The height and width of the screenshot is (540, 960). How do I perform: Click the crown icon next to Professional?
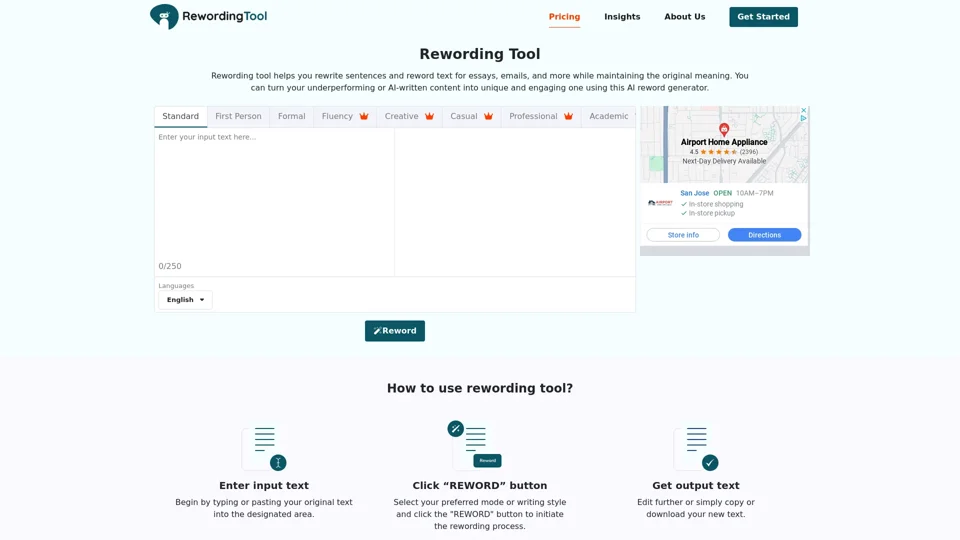coord(568,116)
